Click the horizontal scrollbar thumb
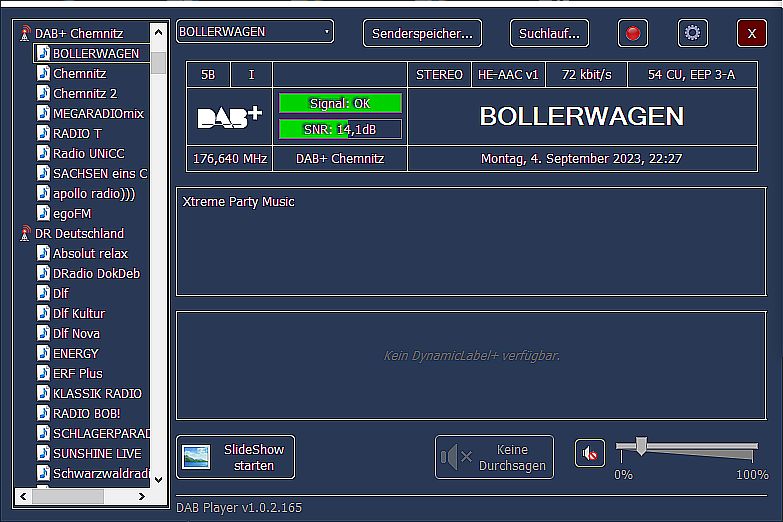 [68, 496]
